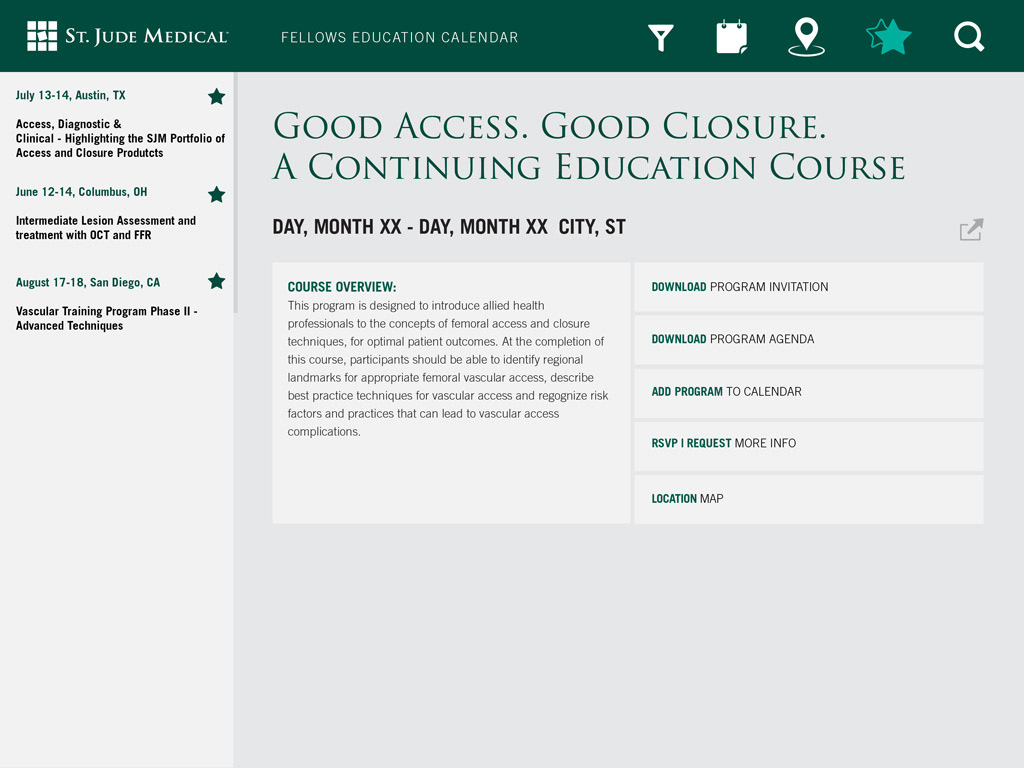This screenshot has height=768, width=1024.
Task: Open the search magnifier icon
Action: coord(968,37)
